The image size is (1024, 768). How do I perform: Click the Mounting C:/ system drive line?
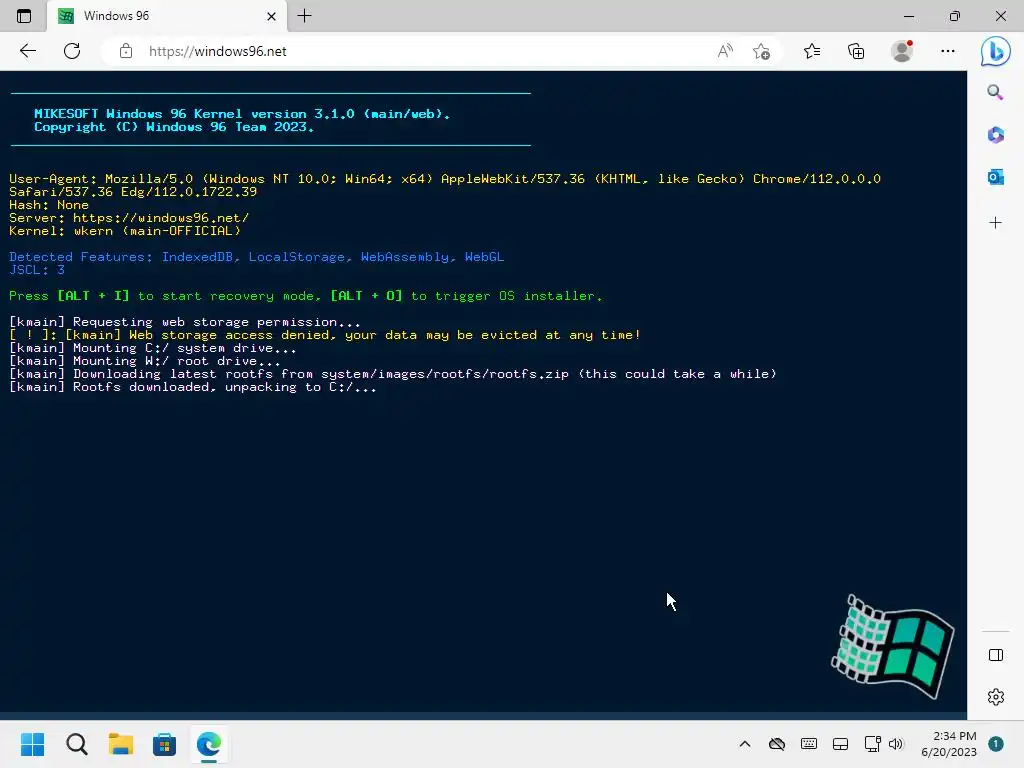[x=153, y=348]
